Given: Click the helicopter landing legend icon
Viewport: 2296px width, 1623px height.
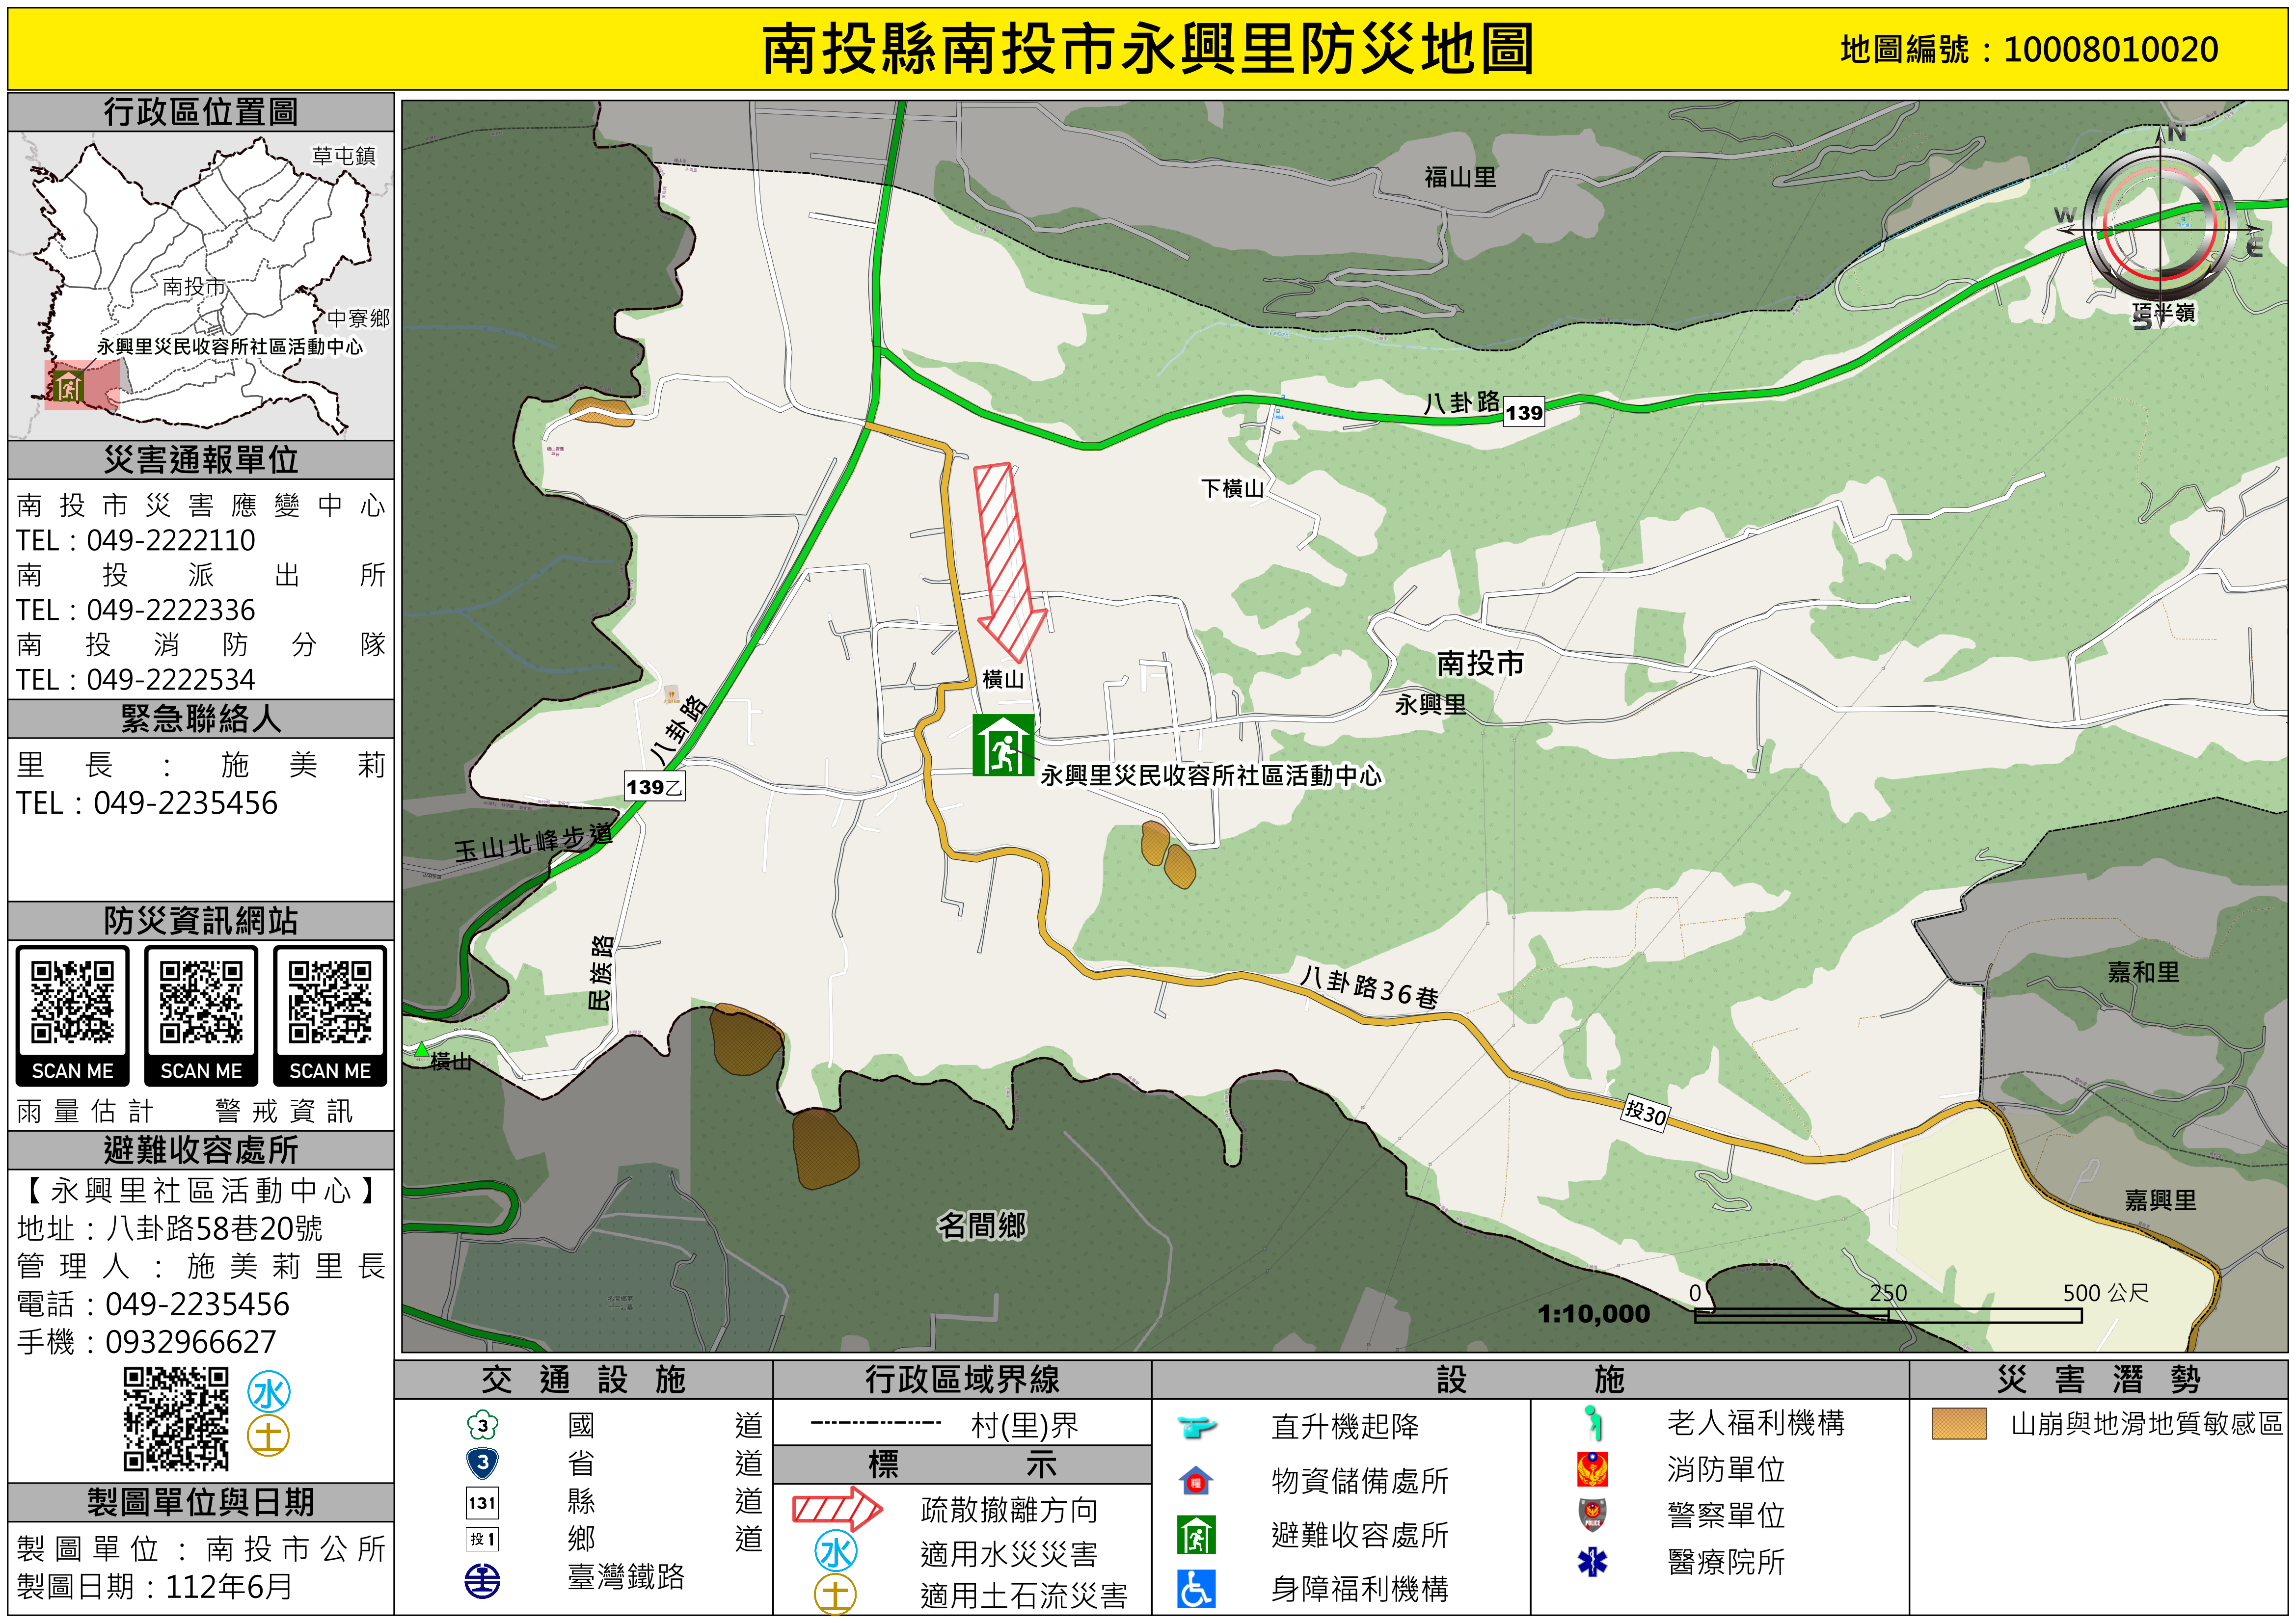Looking at the screenshot, I should (x=1196, y=1426).
